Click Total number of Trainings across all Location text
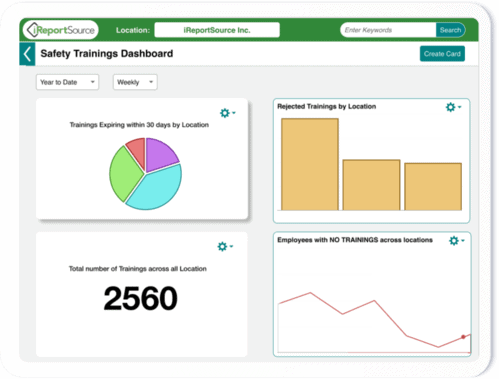 138,269
